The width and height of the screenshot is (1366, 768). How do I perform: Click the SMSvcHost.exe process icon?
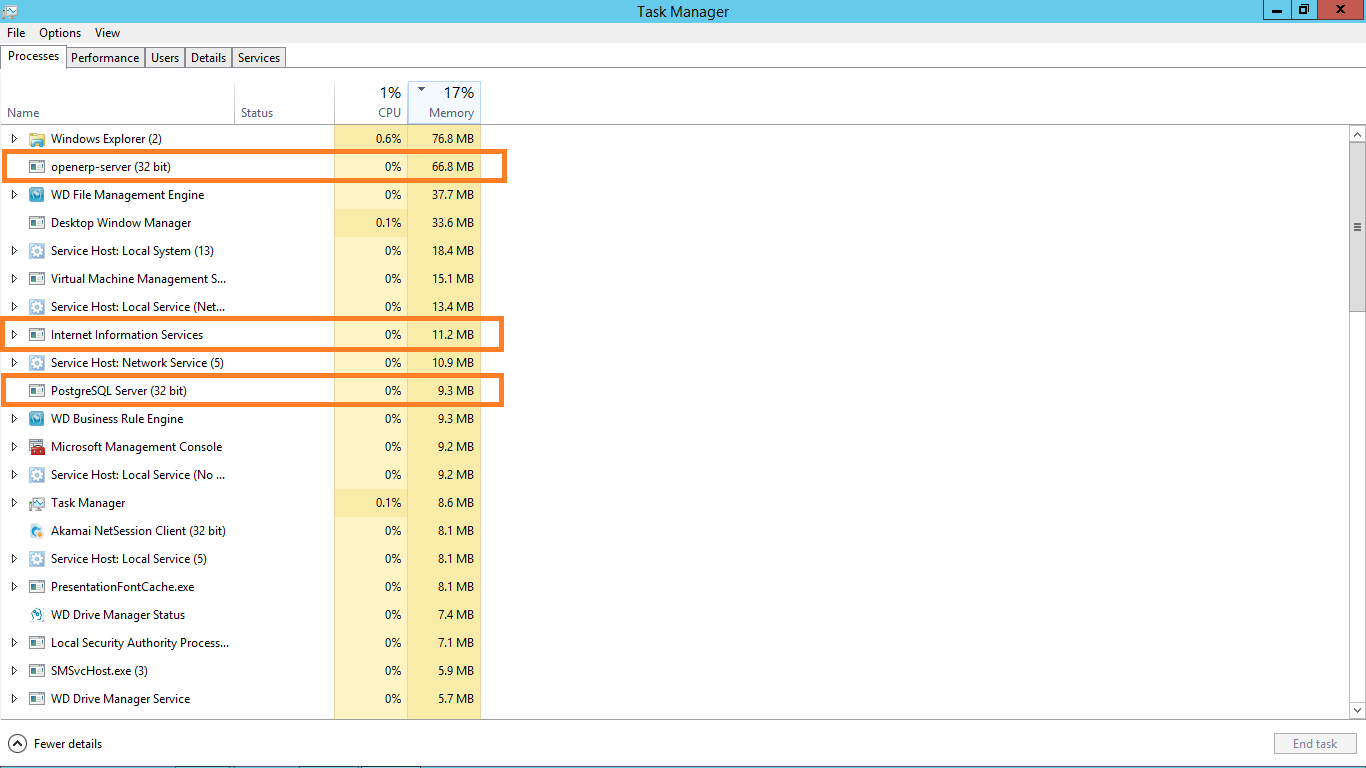37,671
